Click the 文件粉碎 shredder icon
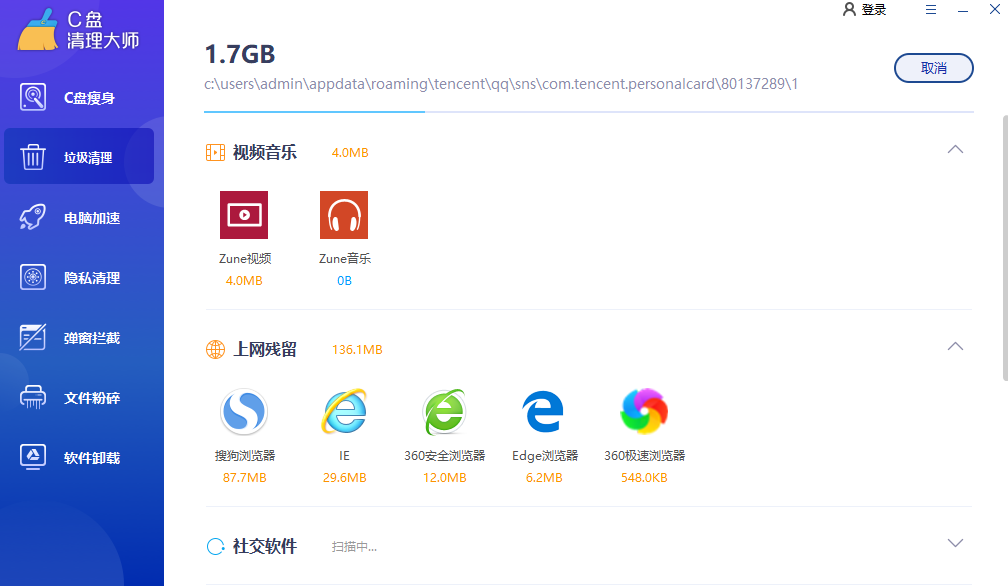 pos(31,397)
